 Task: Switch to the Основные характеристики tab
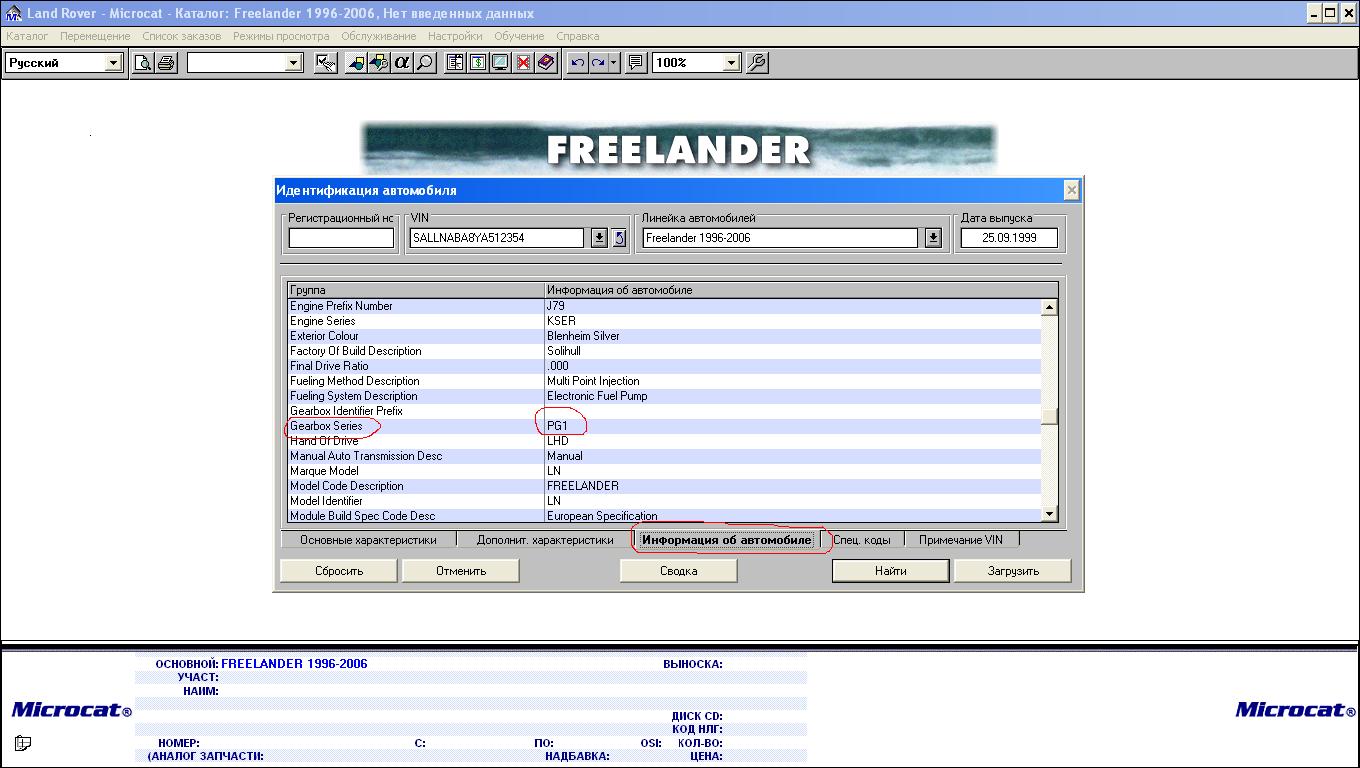(368, 540)
